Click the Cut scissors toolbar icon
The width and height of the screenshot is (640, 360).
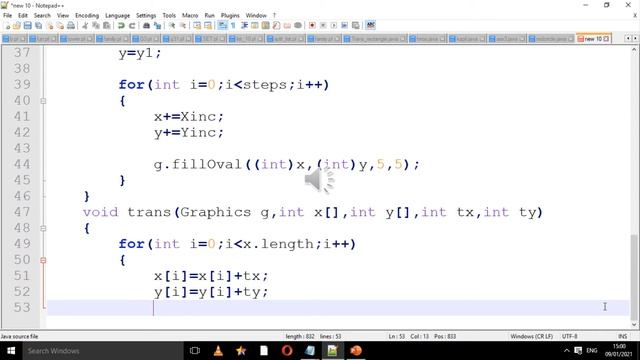pos(85,26)
